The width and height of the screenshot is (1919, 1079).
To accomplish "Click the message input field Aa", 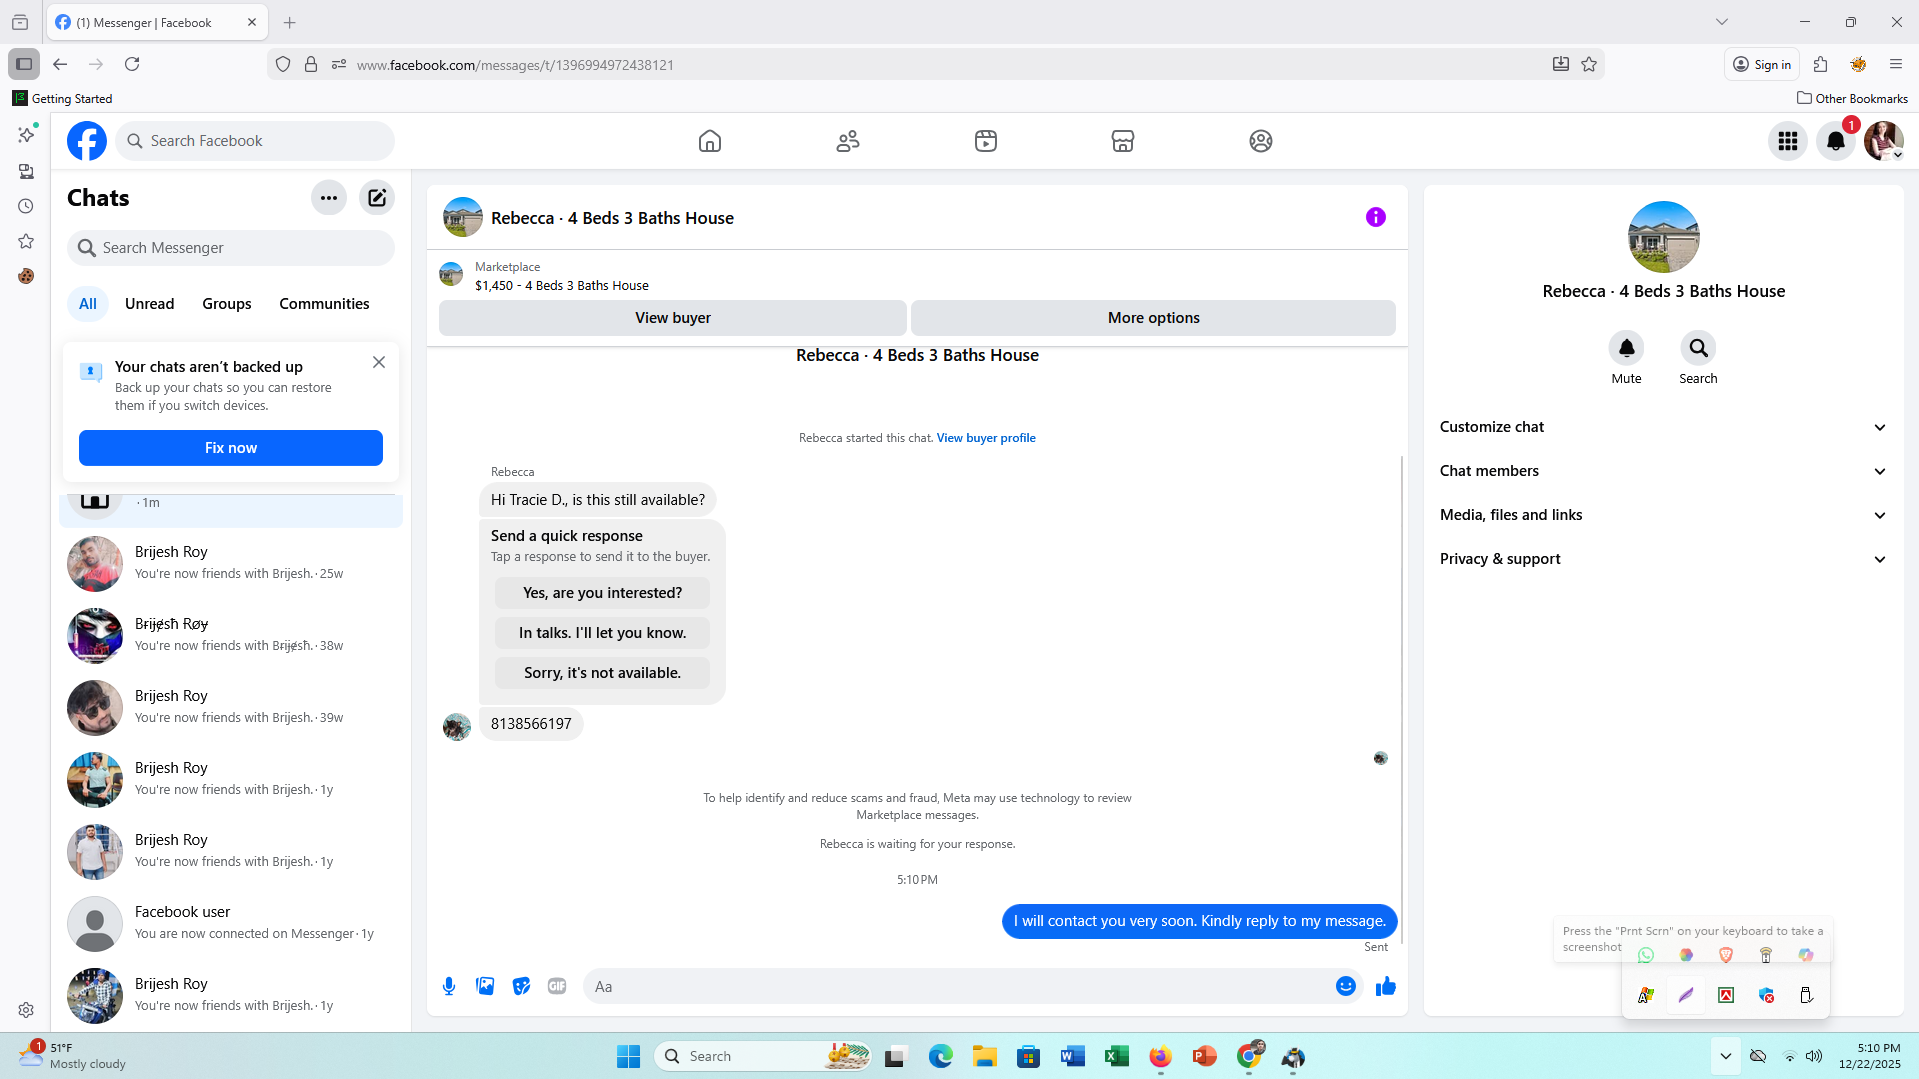I will point(960,986).
